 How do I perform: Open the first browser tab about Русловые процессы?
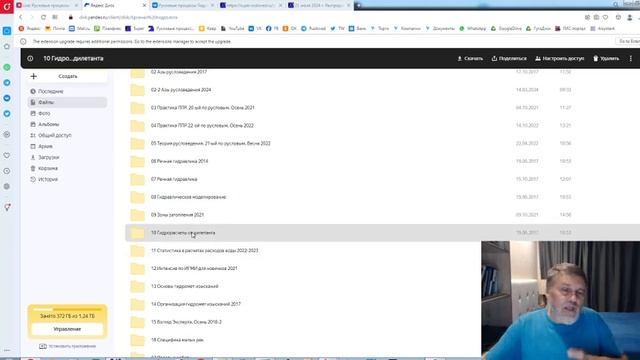pyautogui.click(x=47, y=5)
